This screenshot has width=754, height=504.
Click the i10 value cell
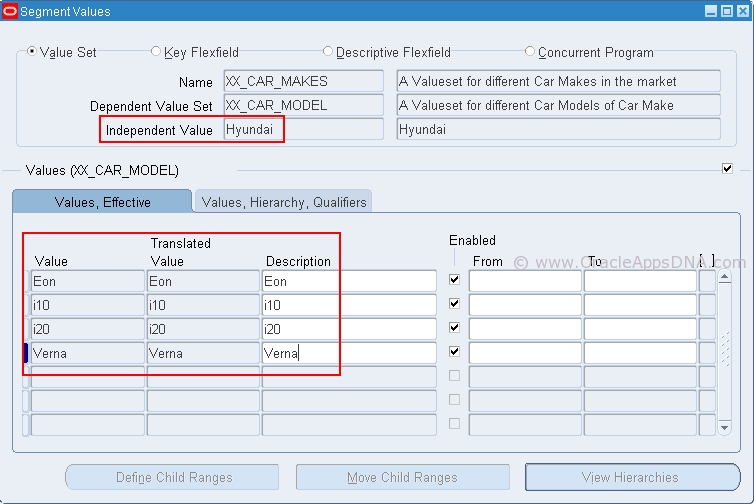[88, 305]
